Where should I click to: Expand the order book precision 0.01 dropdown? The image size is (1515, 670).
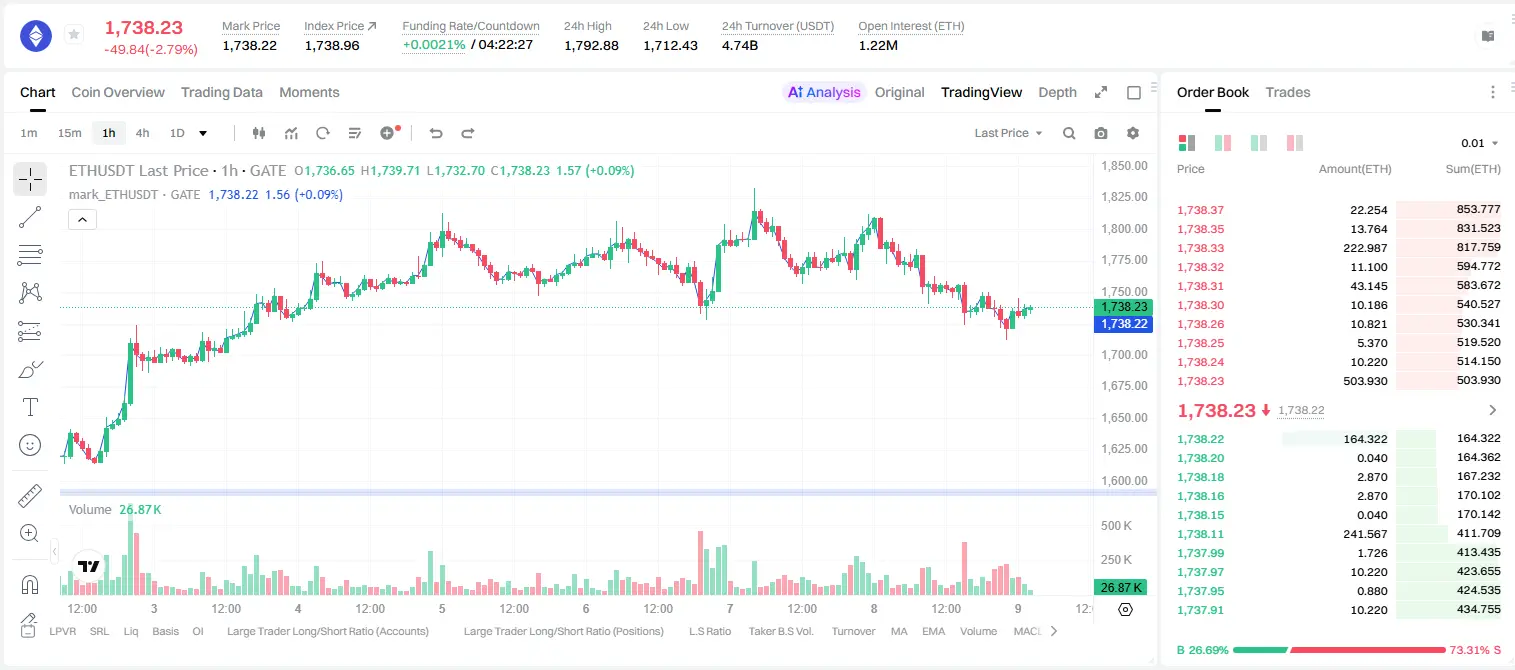click(x=1480, y=143)
